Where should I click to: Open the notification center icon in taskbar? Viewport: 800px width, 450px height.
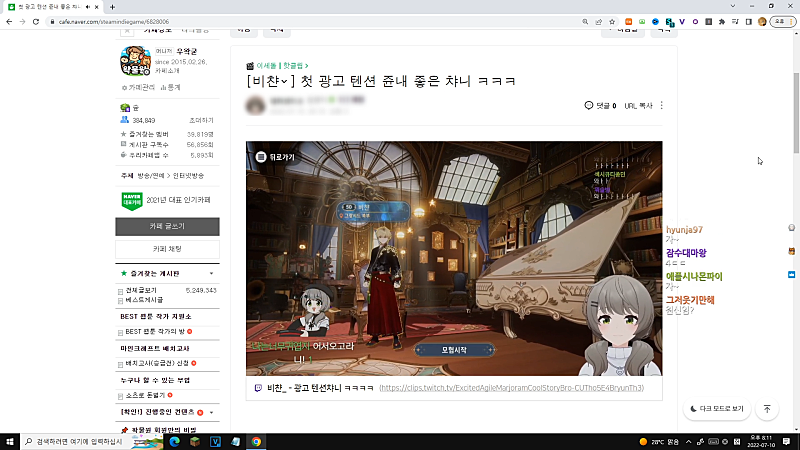[787, 442]
